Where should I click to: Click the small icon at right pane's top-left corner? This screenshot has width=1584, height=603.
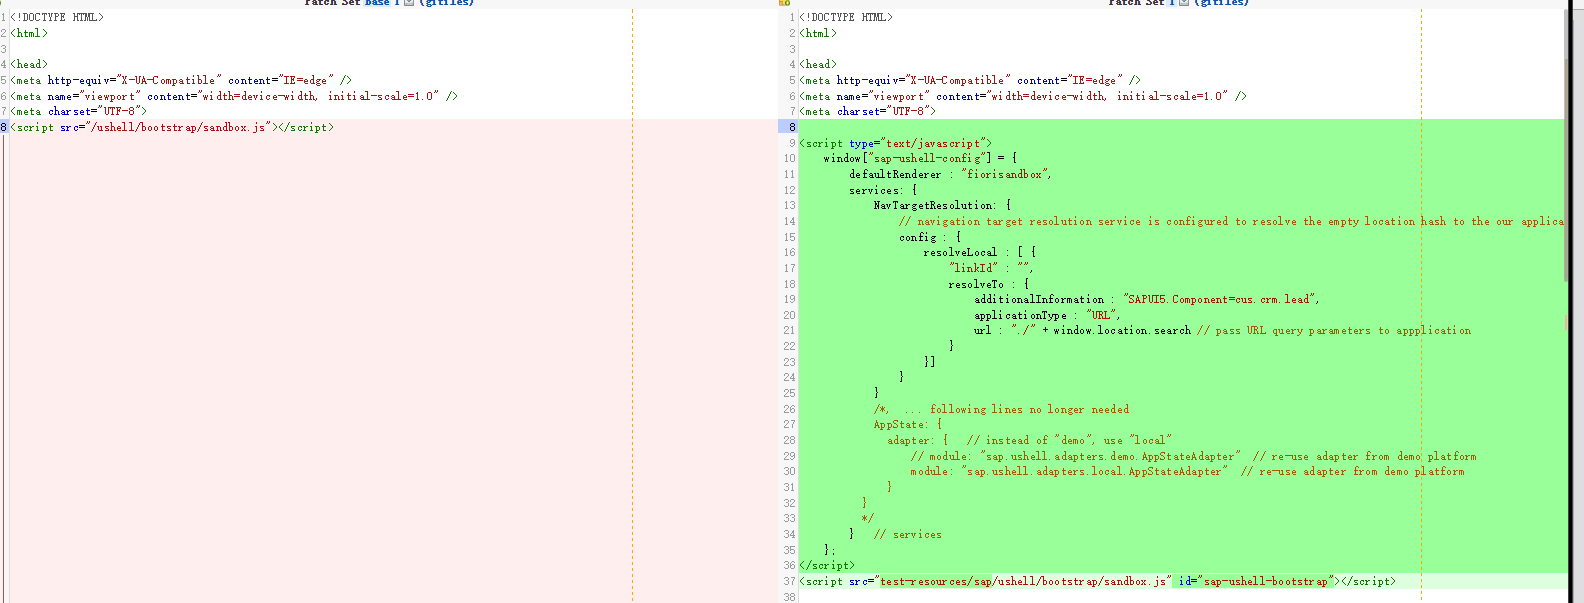(784, 3)
